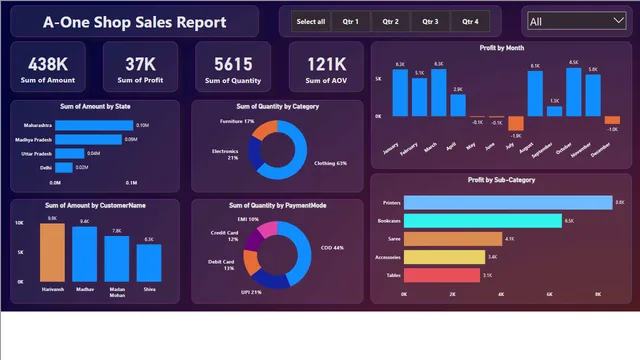640x360 pixels.
Task: Click the Profit by Sub-Category chart title
Action: (501, 180)
